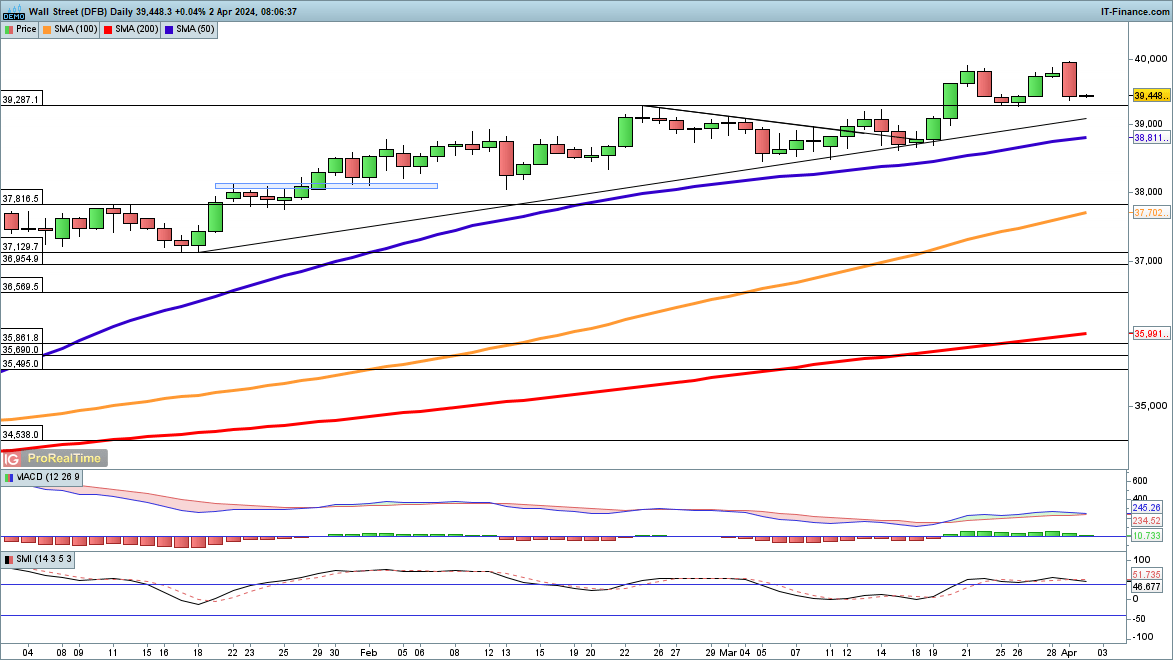This screenshot has width=1173, height=660.
Task: Click the blue SMA 50 value tag 38,811
Action: tap(1151, 138)
